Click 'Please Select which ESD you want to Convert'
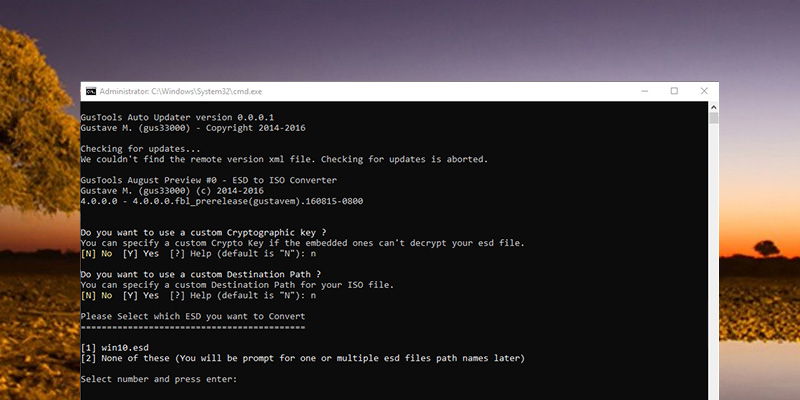This screenshot has height=400, width=800. 193,316
